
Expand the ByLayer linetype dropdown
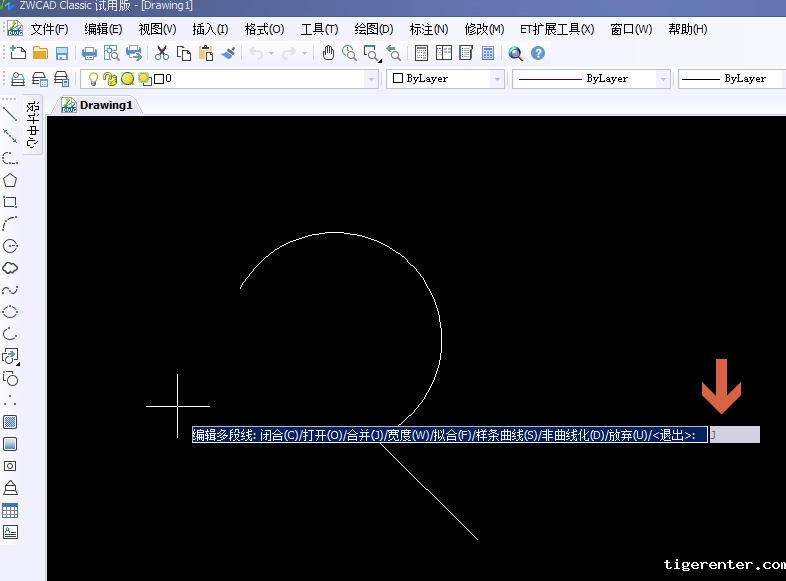tap(662, 78)
